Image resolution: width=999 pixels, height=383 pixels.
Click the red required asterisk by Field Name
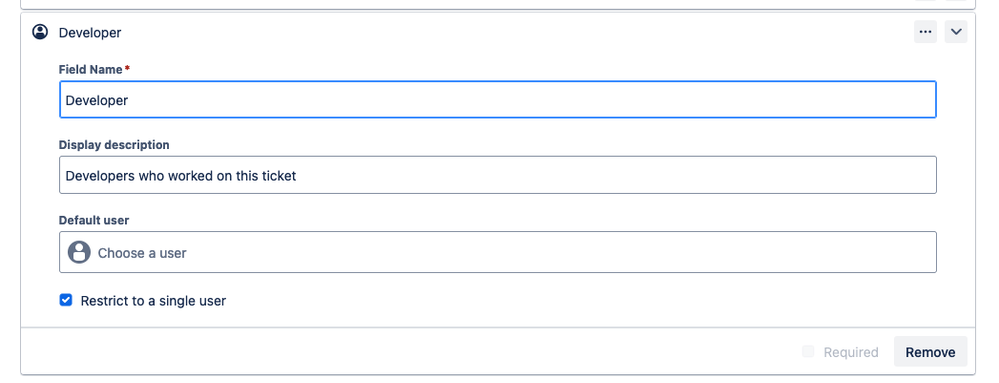(127, 68)
